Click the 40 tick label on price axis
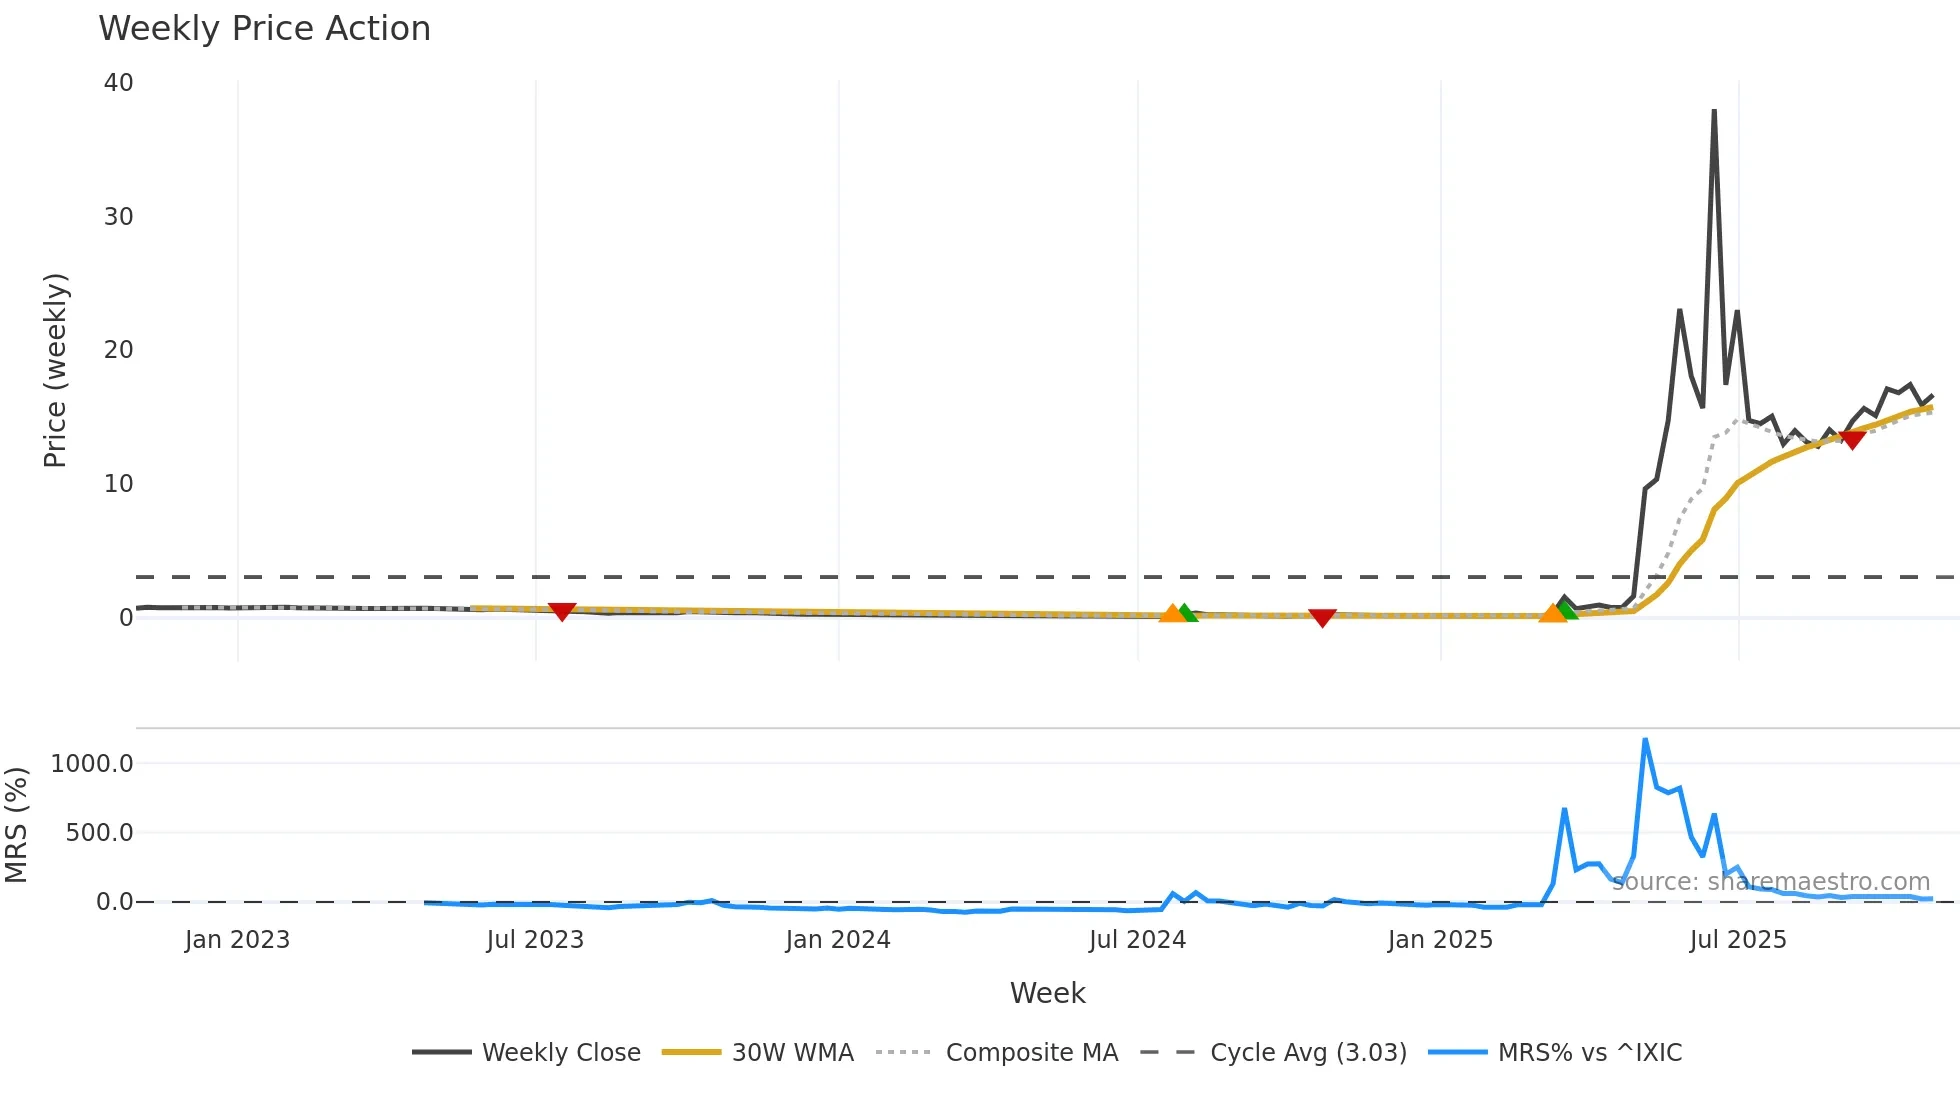 [118, 83]
